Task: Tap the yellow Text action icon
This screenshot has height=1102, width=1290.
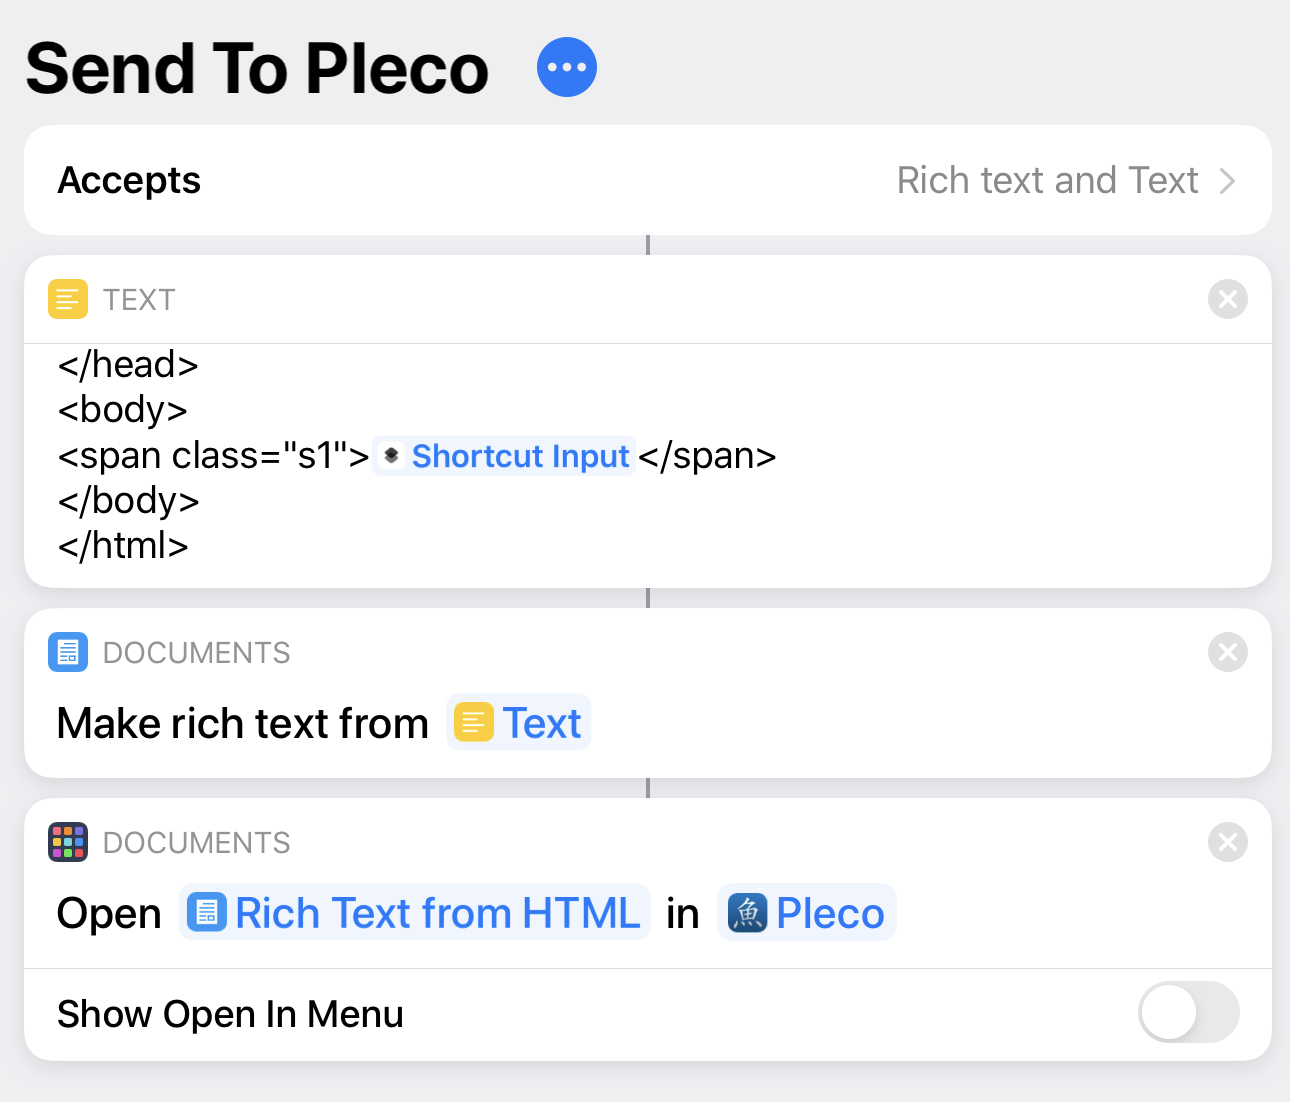Action: (x=68, y=299)
